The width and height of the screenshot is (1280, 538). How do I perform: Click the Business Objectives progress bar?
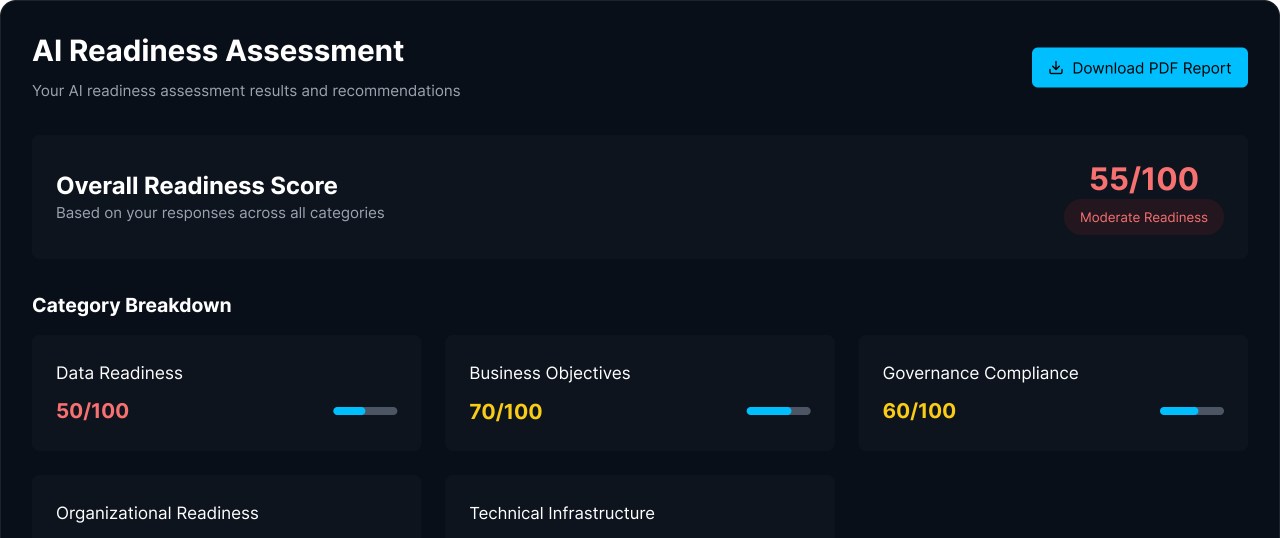779,411
